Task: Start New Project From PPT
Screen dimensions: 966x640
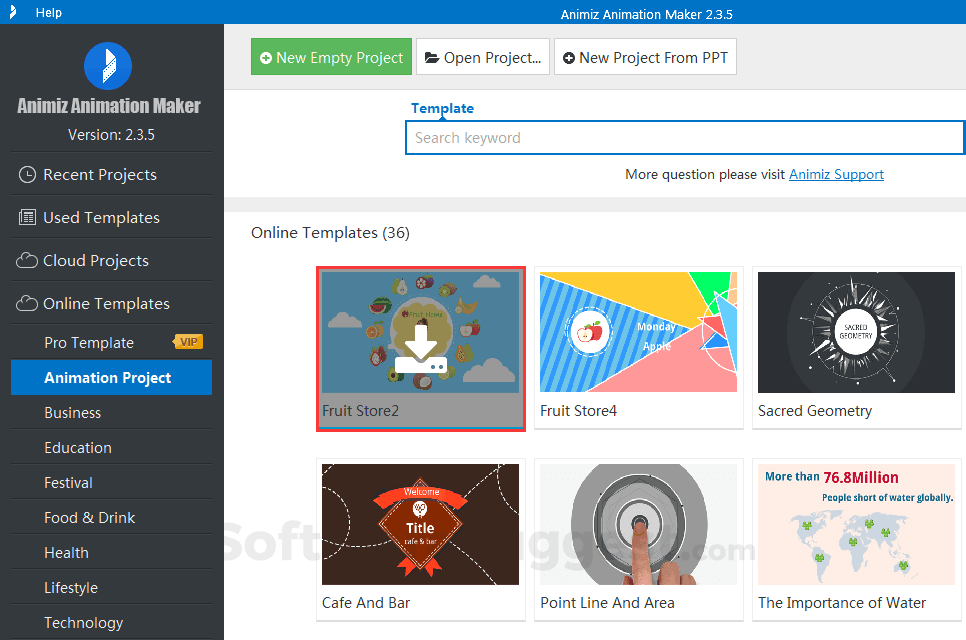Action: tap(645, 57)
